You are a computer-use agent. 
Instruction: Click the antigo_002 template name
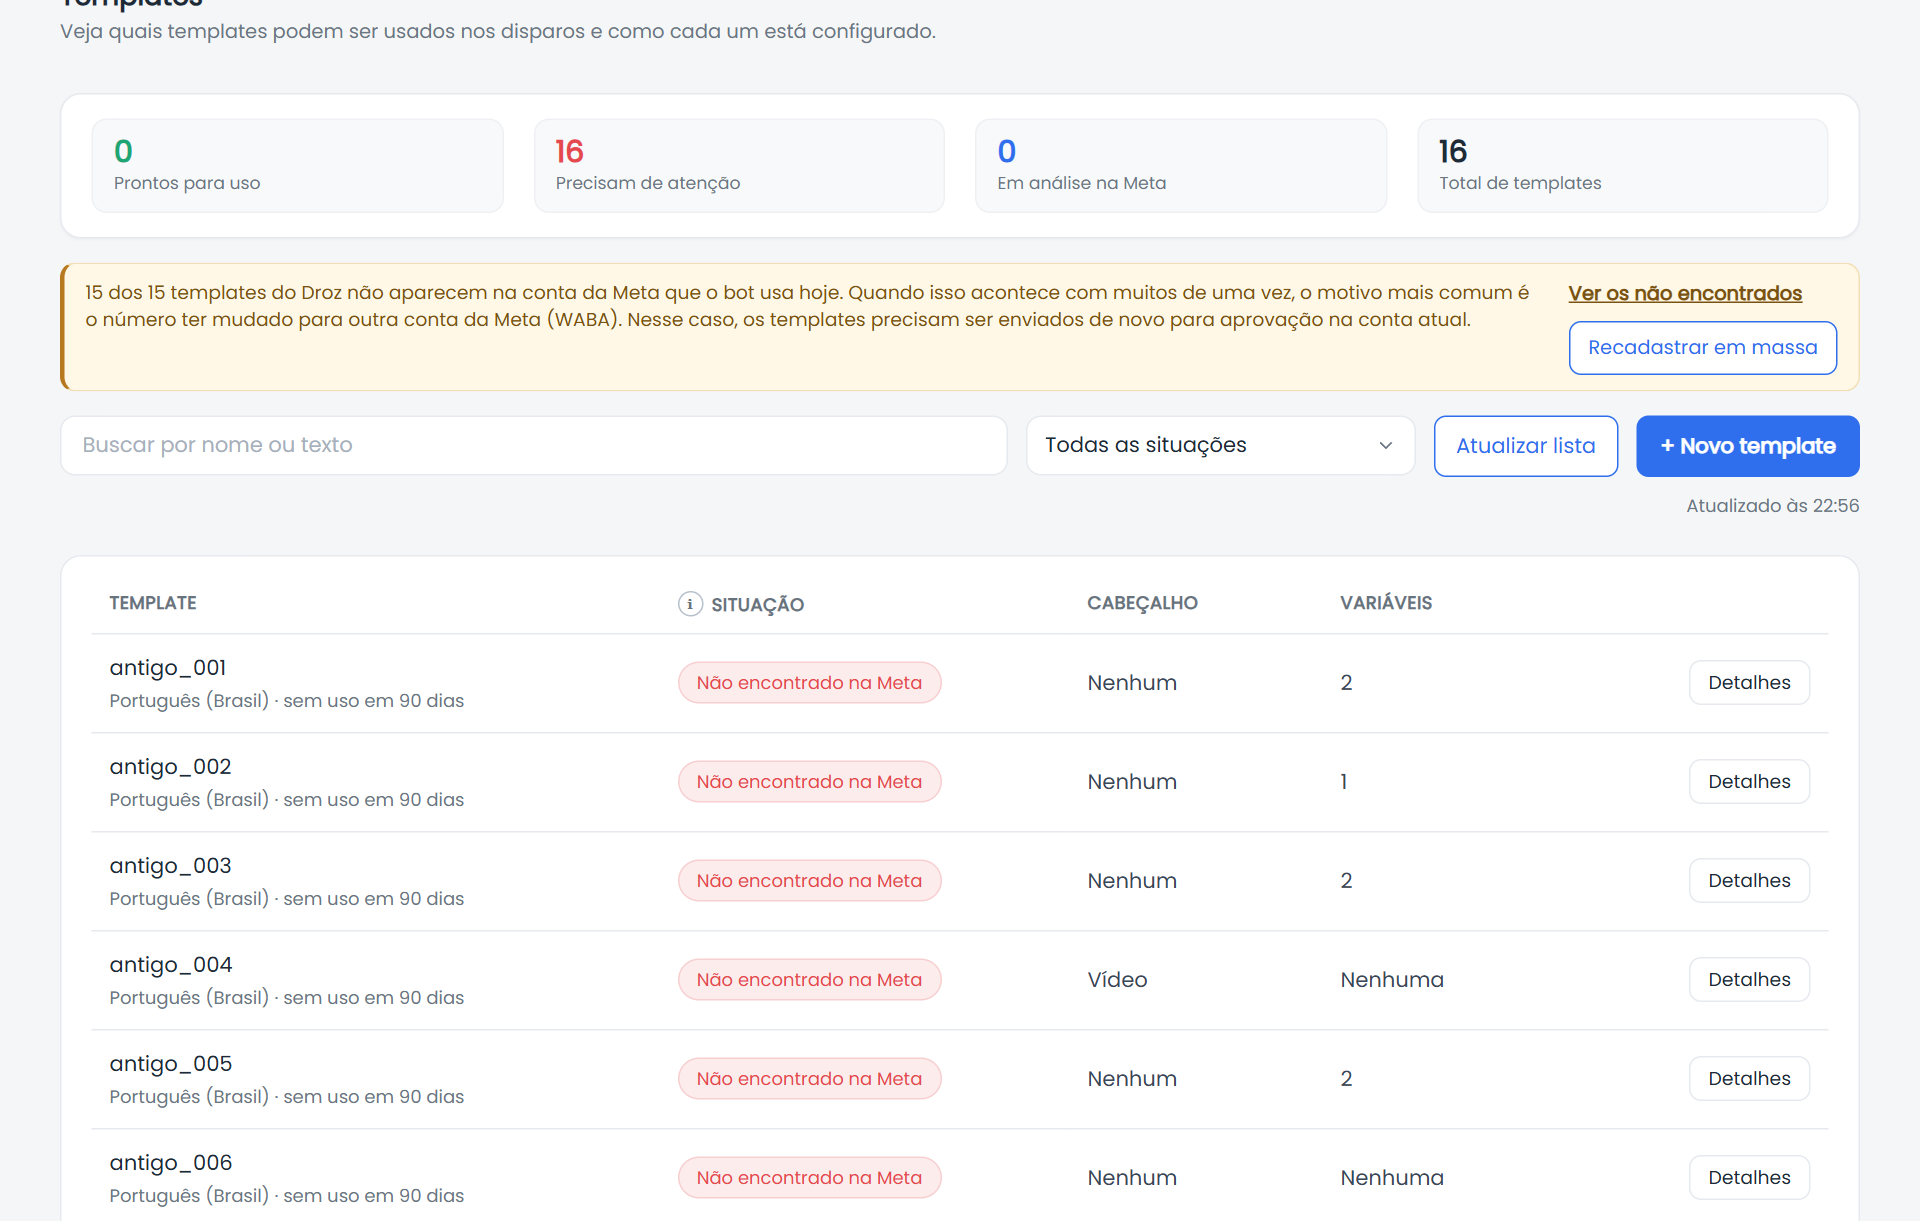(170, 767)
